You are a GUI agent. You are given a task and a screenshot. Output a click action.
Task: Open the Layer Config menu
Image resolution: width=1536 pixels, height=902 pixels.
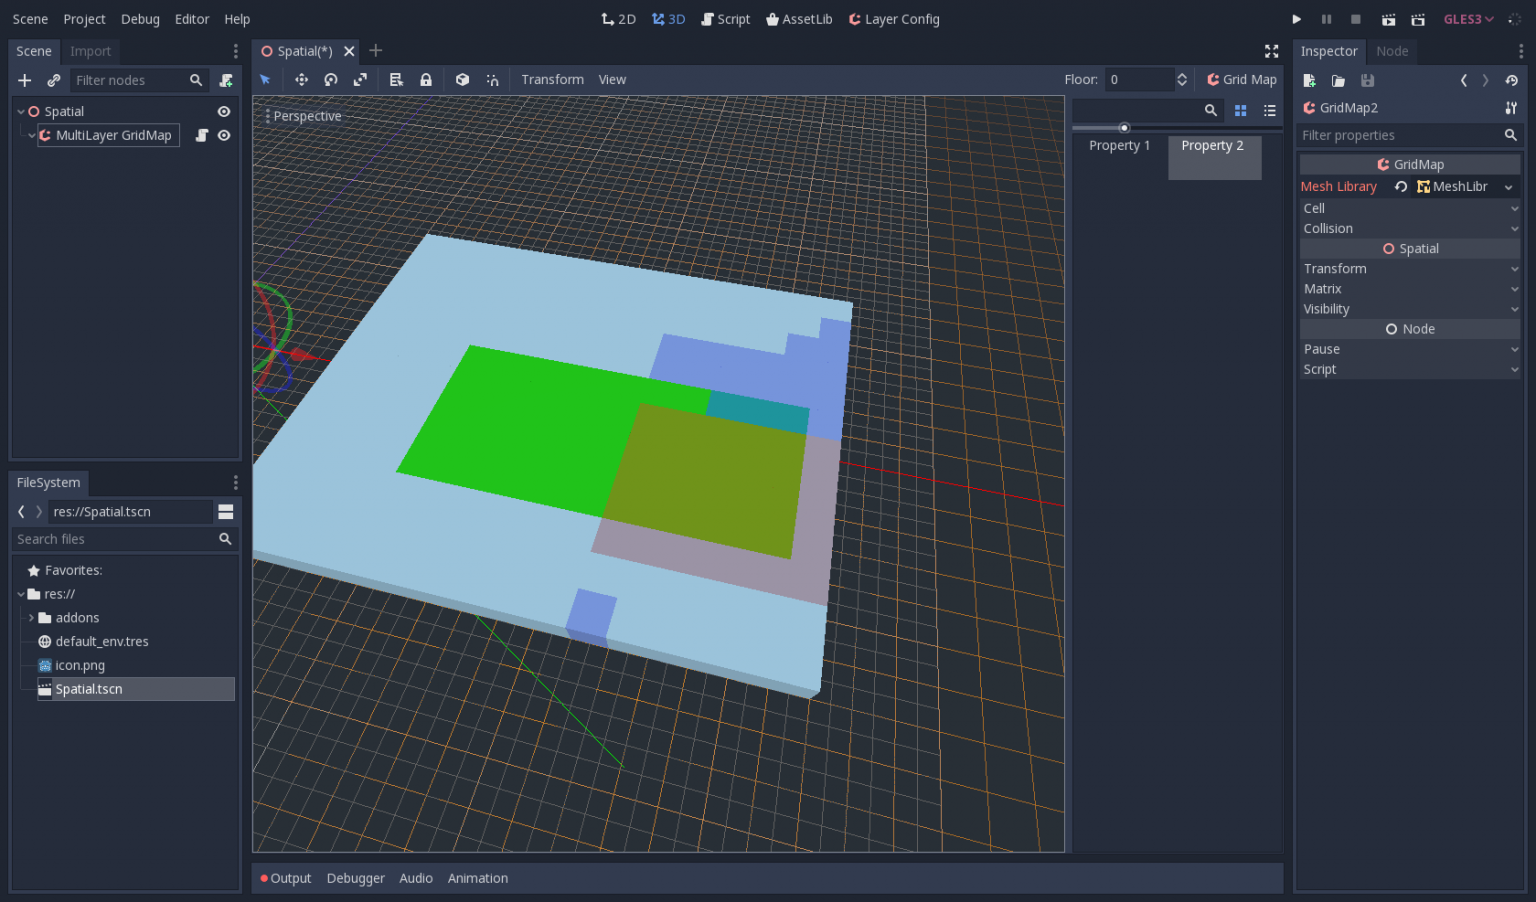(893, 18)
